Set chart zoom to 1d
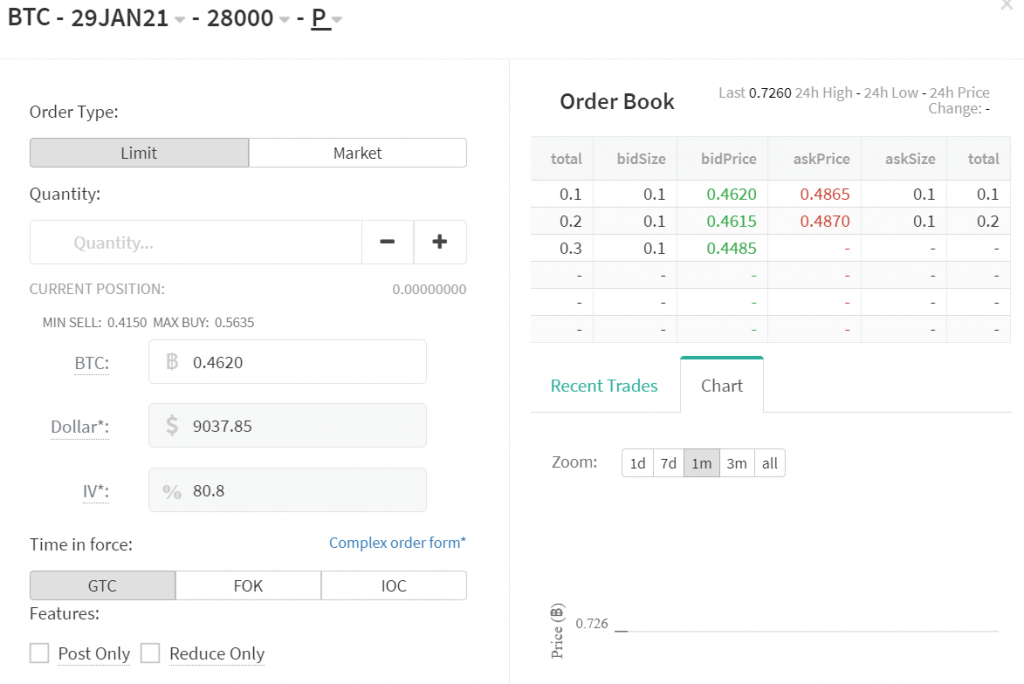This screenshot has width=1024, height=684. (637, 463)
